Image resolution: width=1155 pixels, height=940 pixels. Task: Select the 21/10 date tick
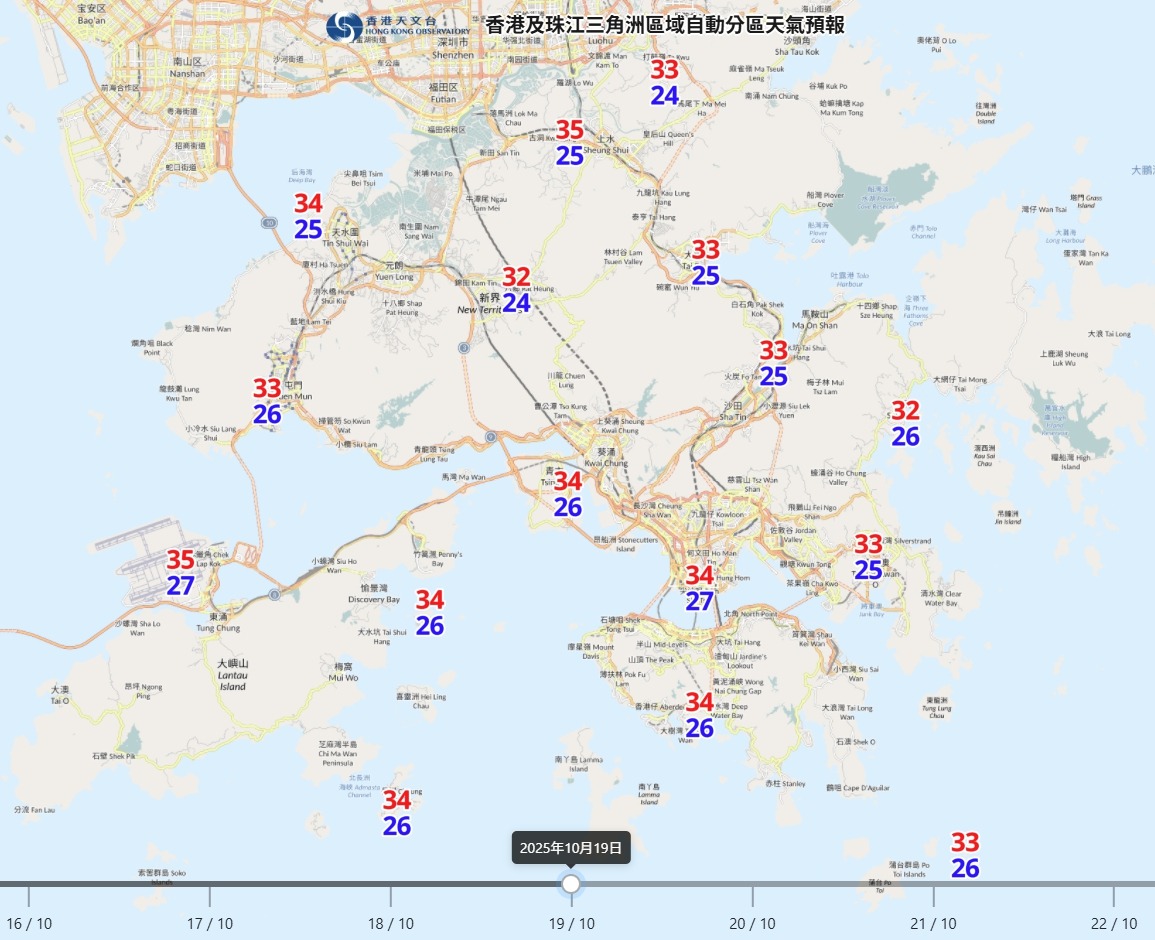pos(933,896)
